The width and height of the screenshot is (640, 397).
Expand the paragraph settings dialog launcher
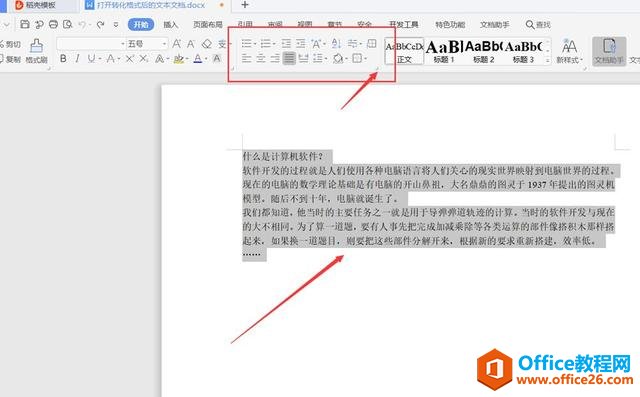point(377,69)
